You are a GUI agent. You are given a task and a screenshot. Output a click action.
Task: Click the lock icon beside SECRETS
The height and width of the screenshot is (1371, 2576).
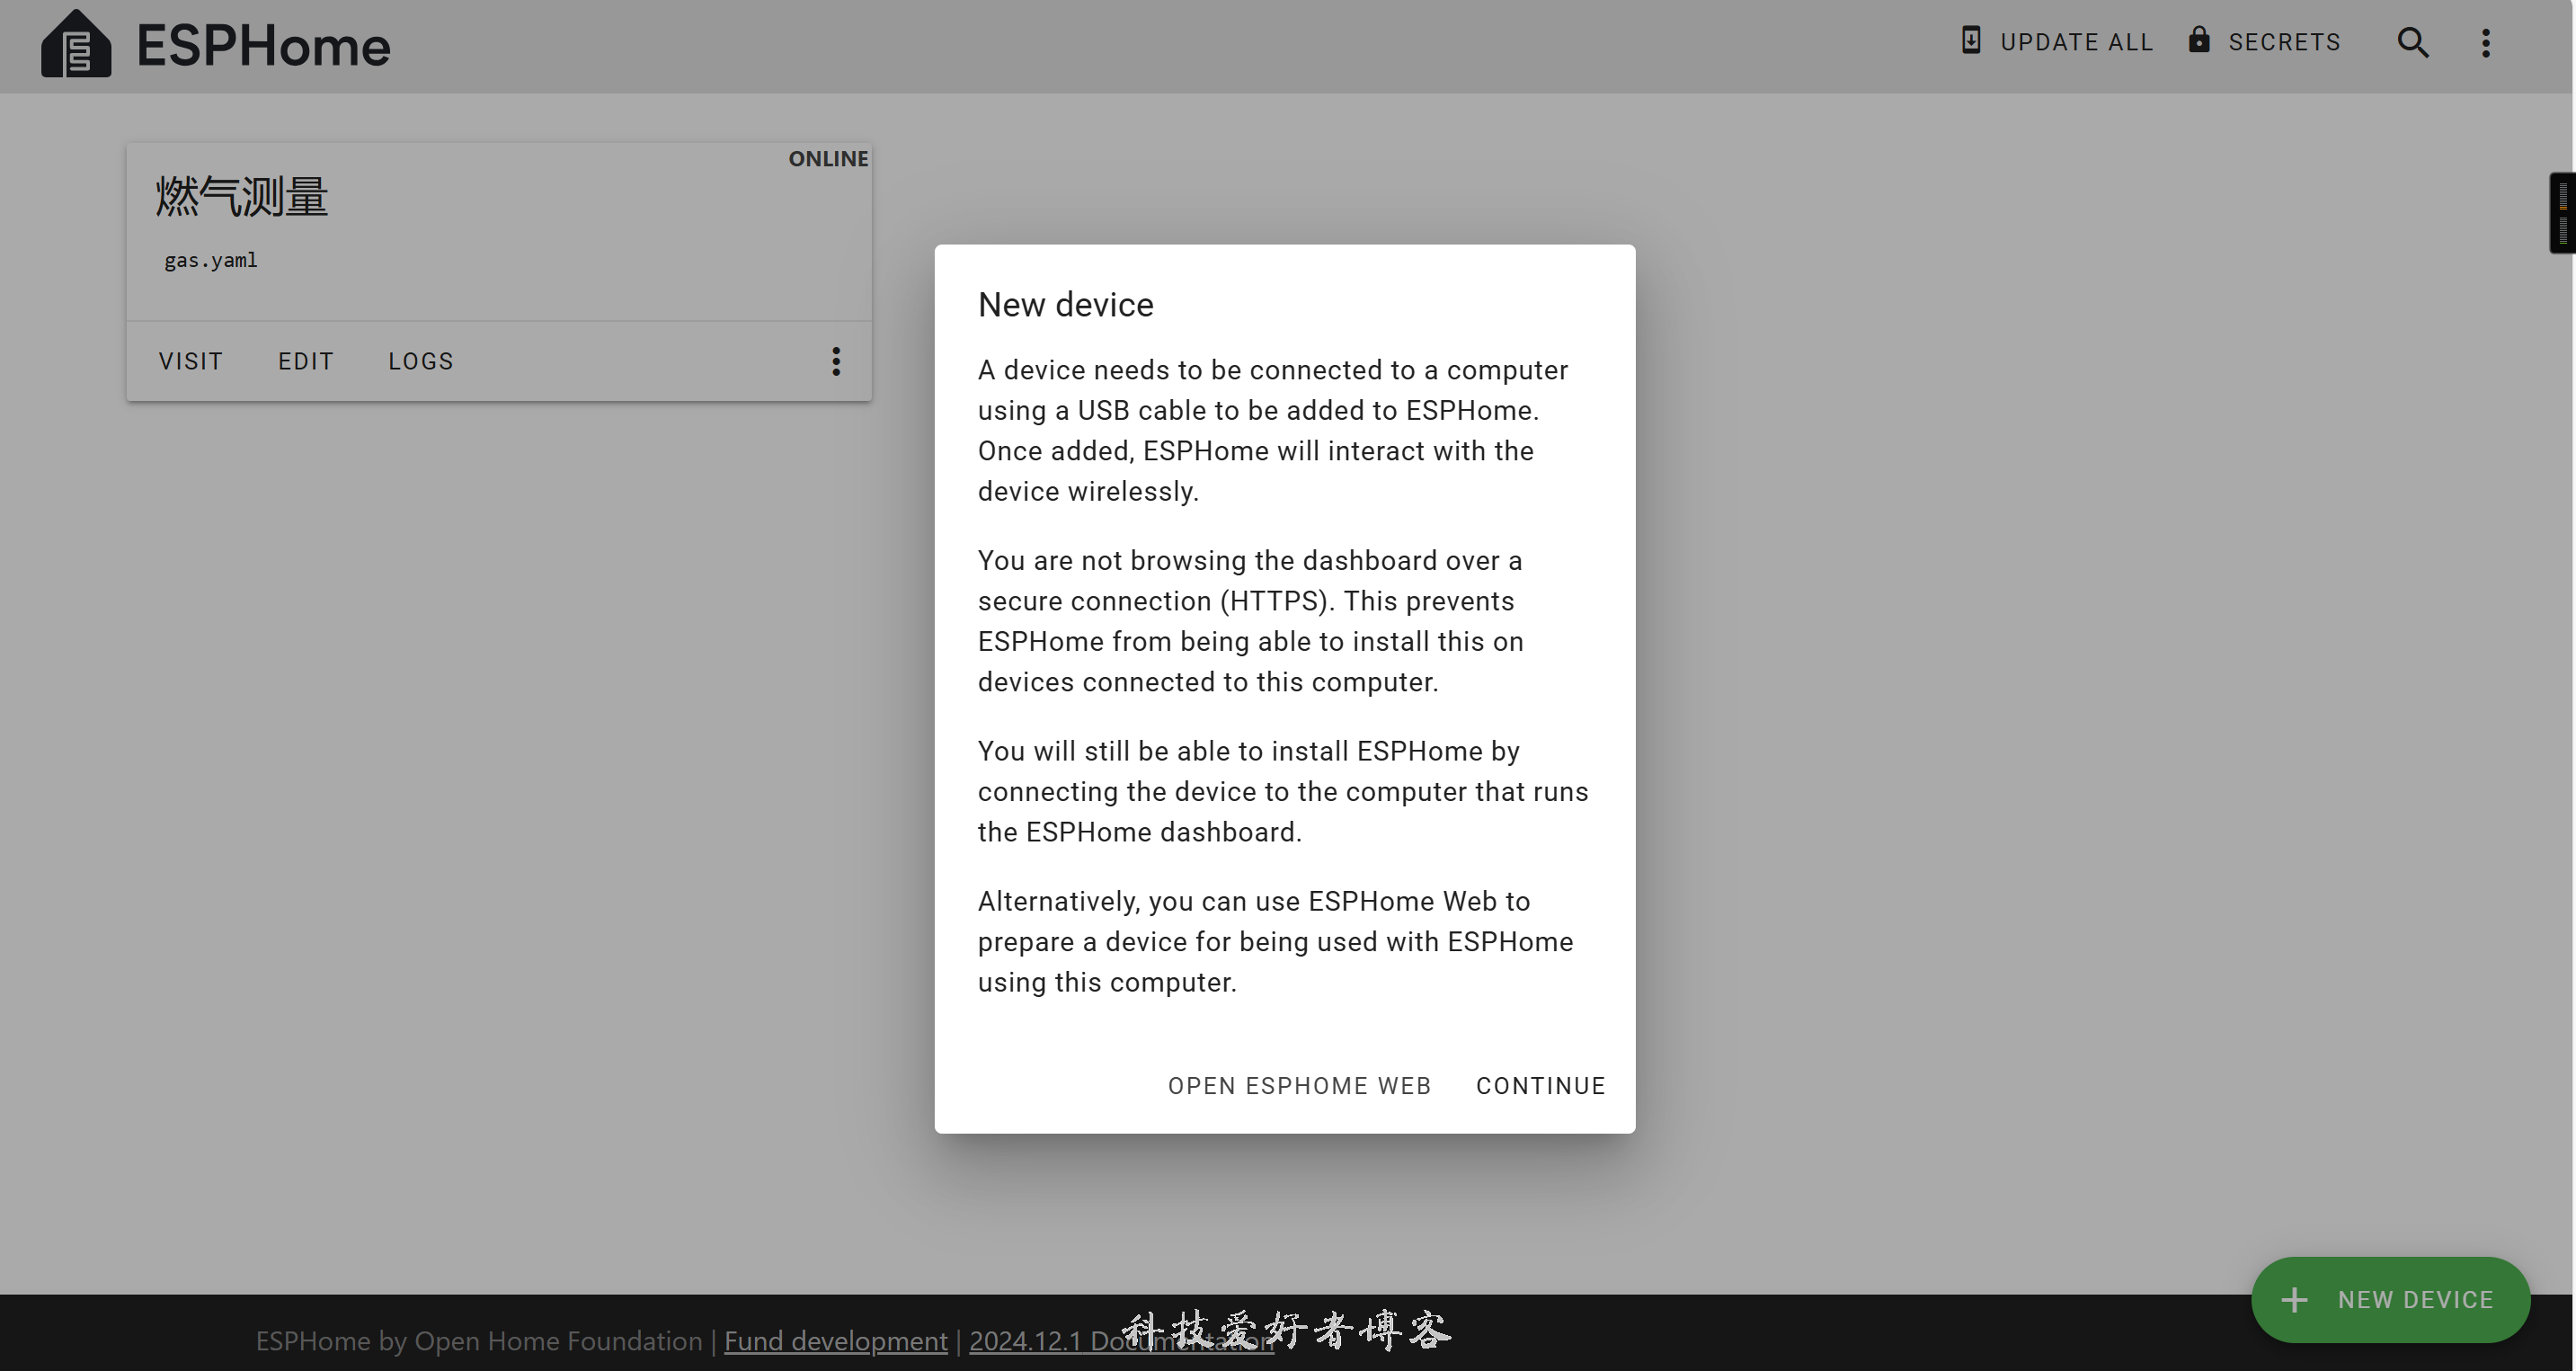pyautogui.click(x=2199, y=40)
